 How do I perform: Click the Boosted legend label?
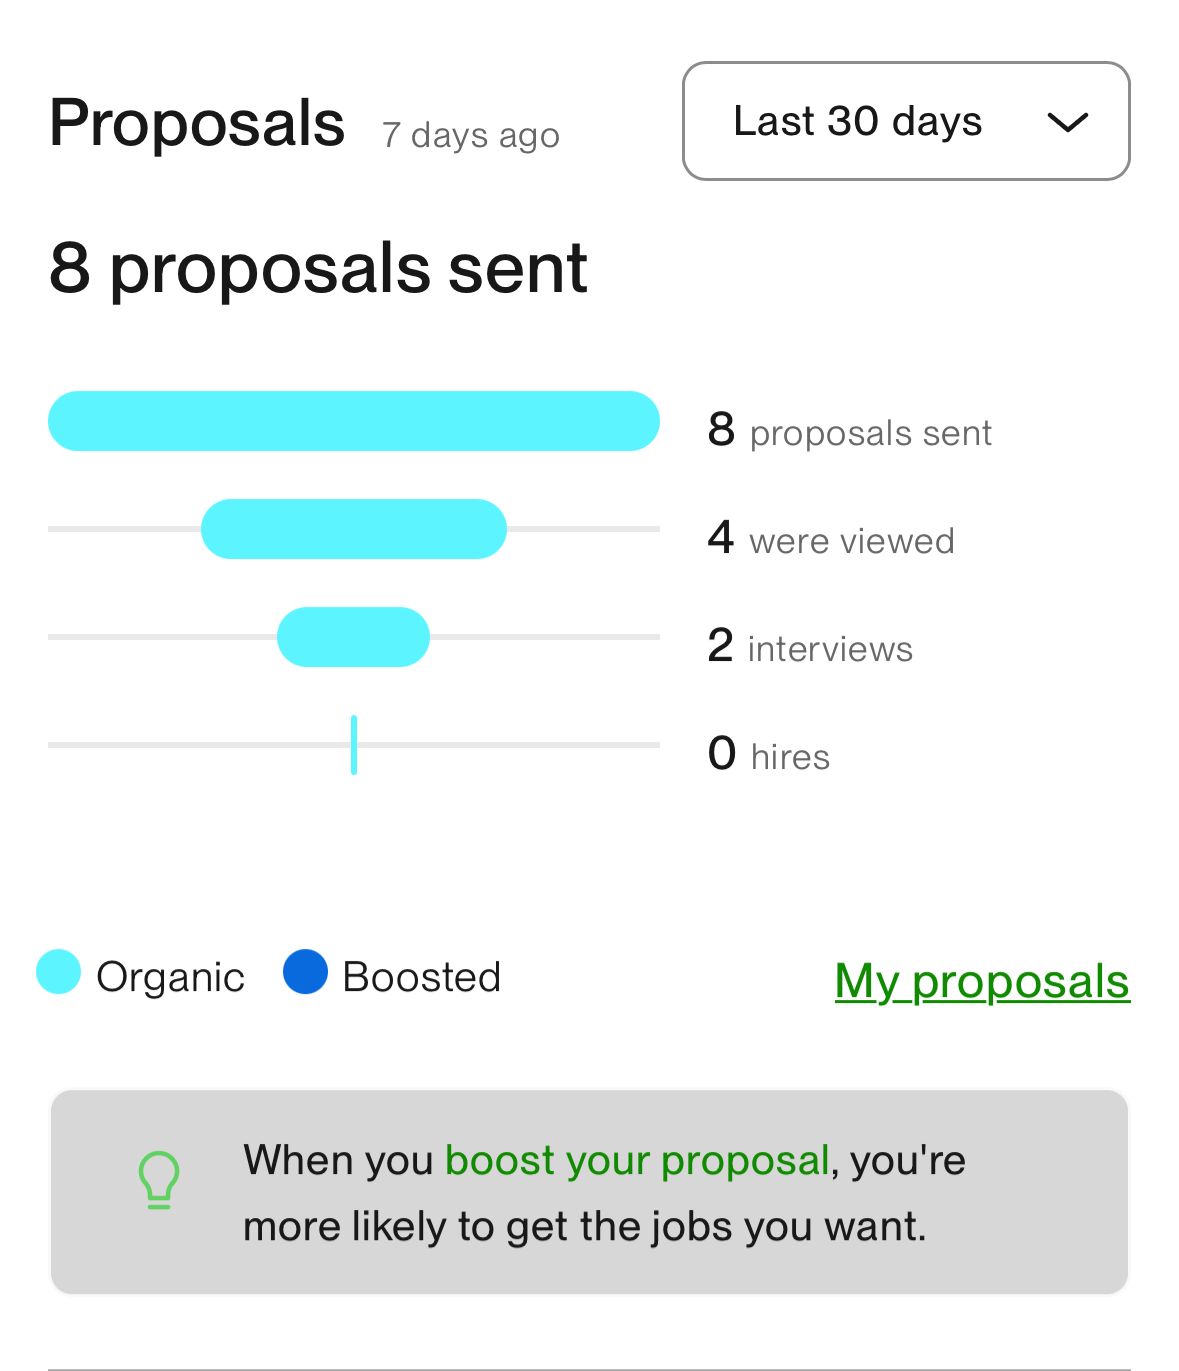421,977
